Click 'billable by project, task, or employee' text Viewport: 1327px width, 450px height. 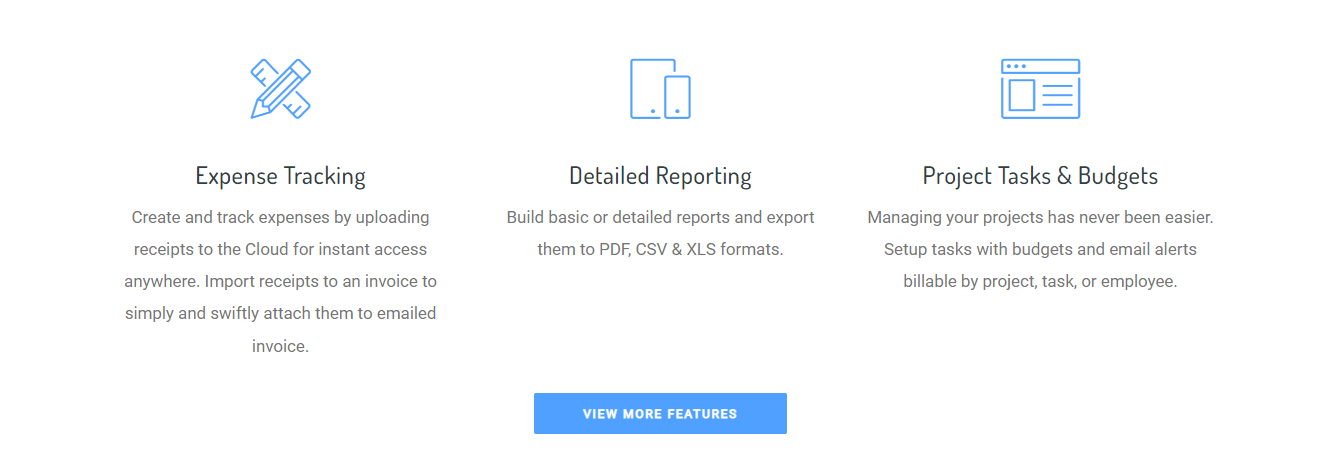coord(1040,282)
